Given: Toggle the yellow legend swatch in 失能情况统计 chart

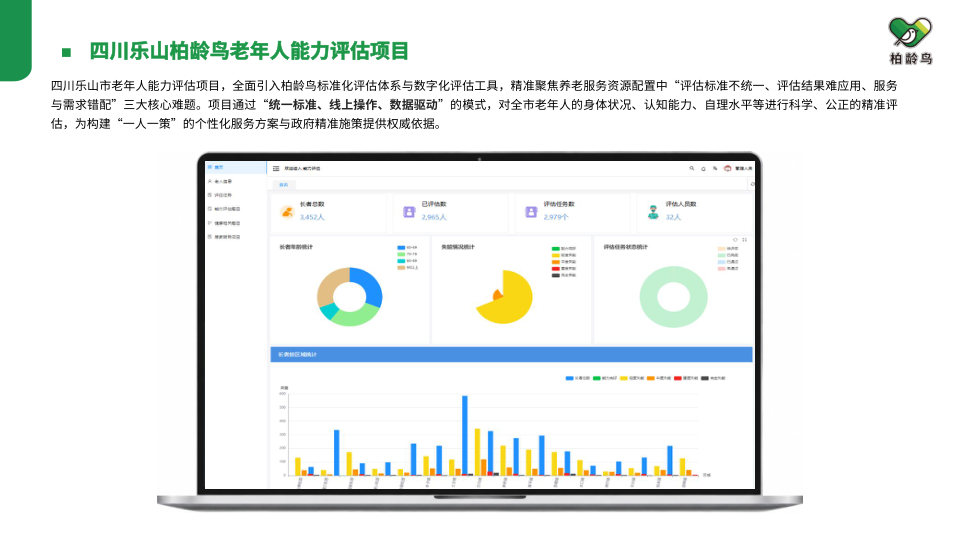Looking at the screenshot, I should tap(556, 255).
